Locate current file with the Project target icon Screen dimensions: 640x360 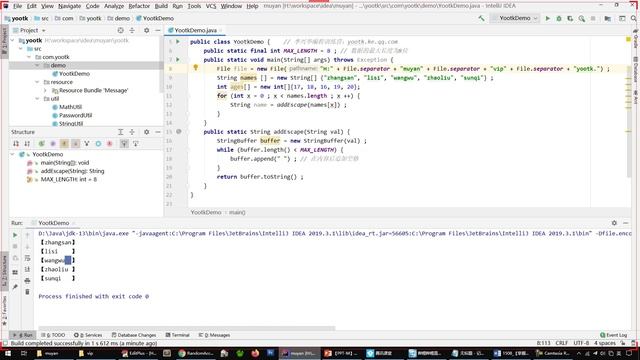(120, 30)
